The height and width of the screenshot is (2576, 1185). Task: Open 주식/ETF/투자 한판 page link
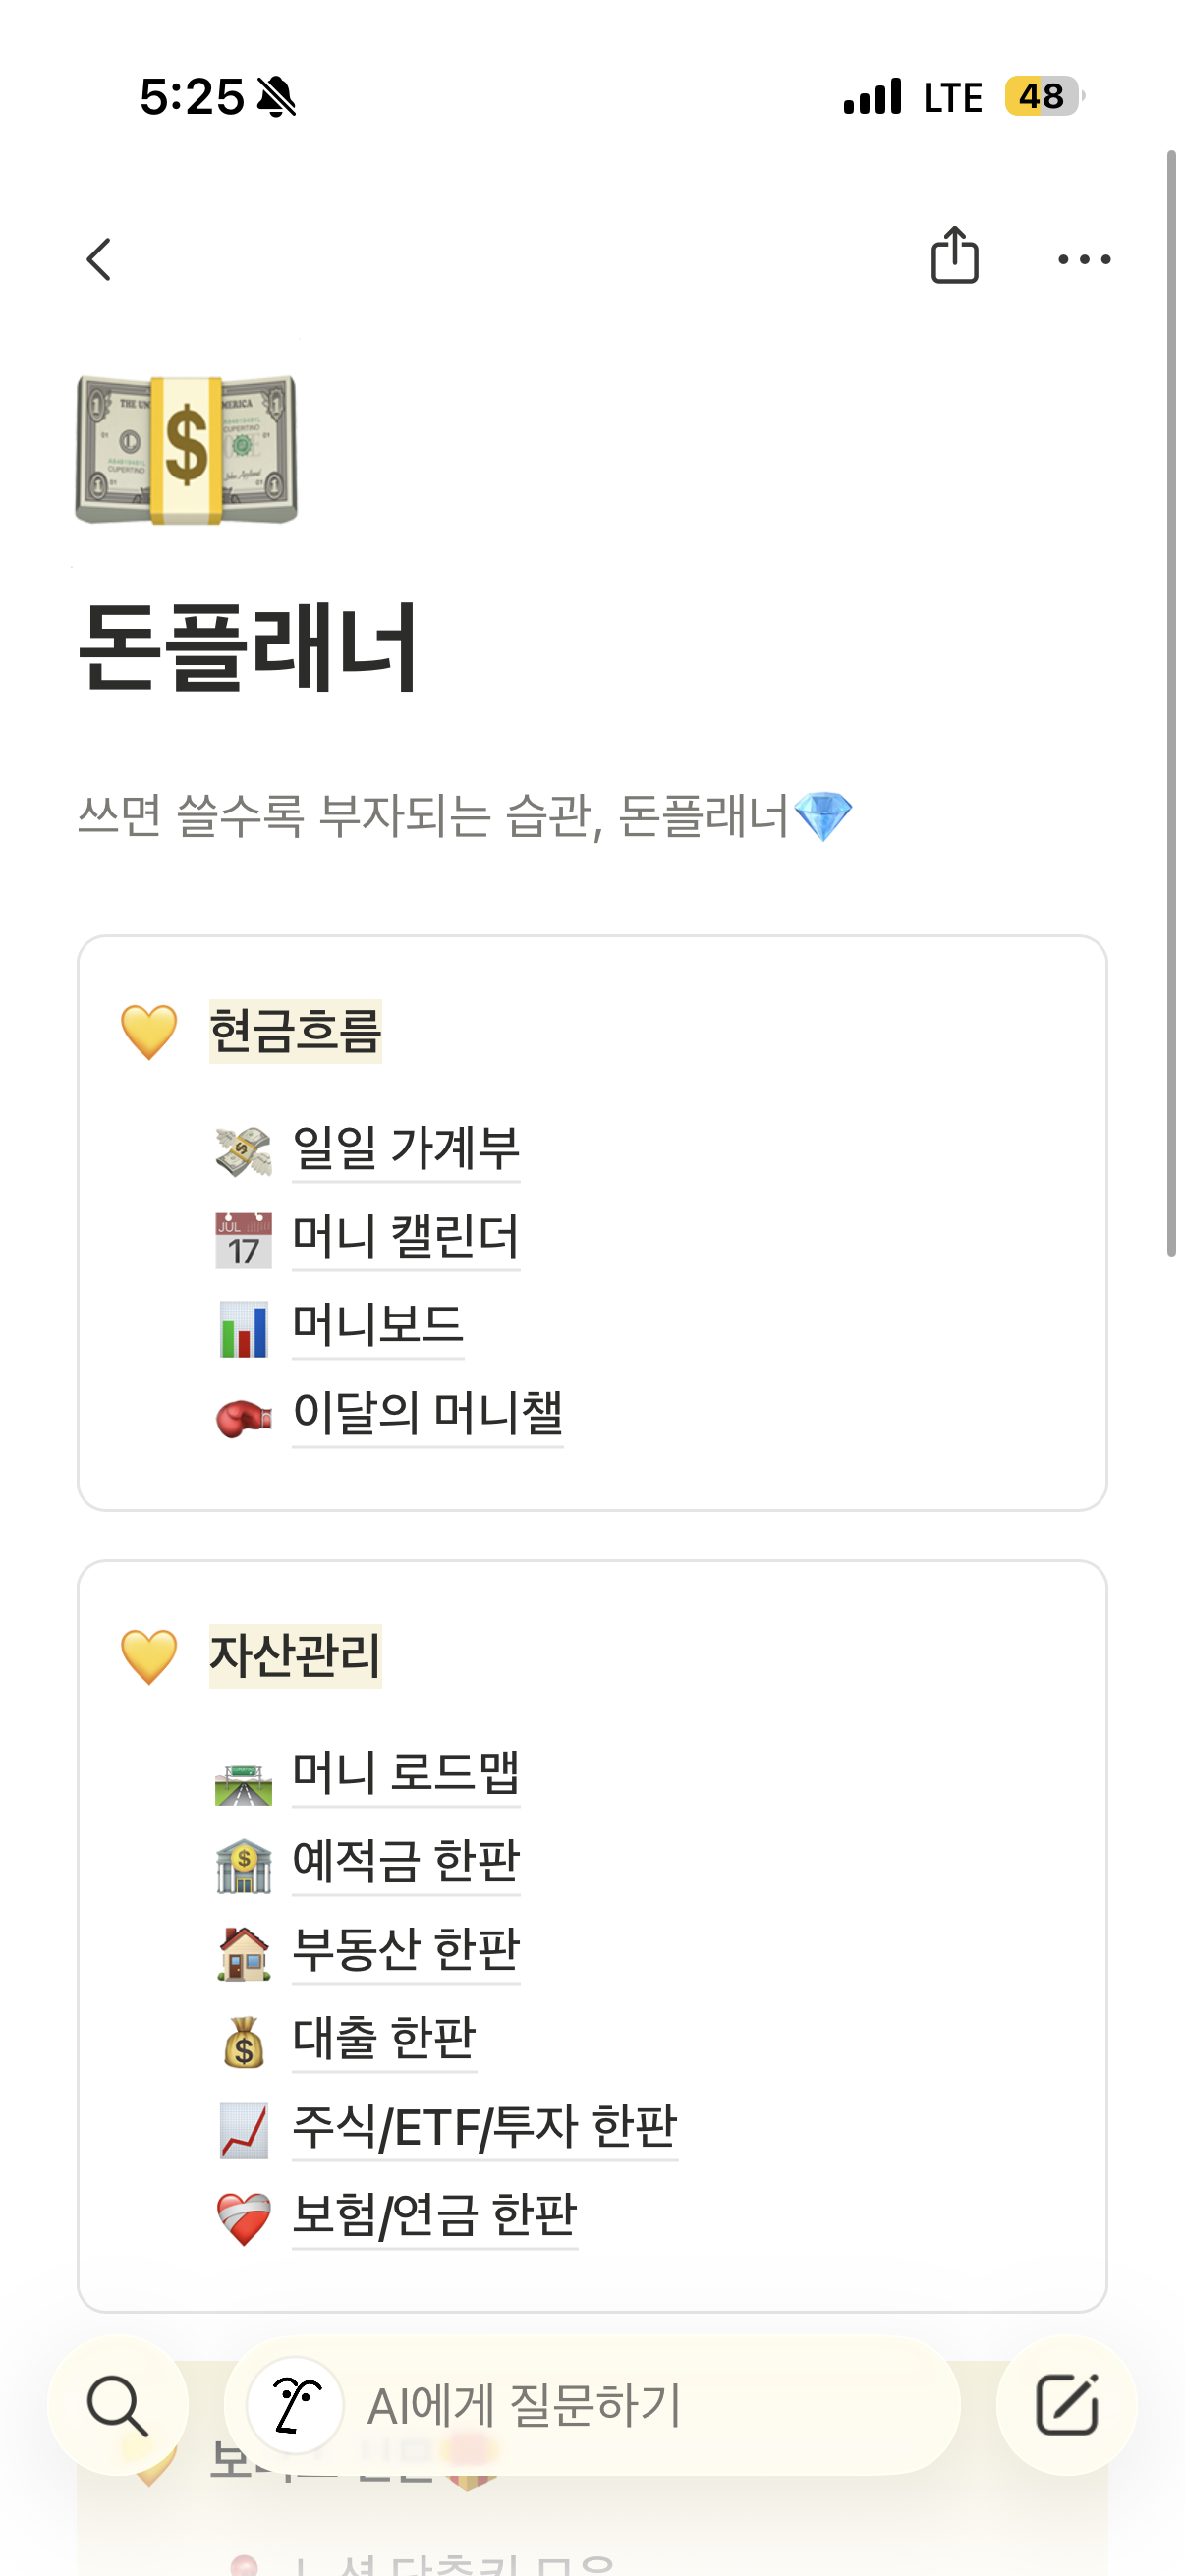[x=485, y=2127]
